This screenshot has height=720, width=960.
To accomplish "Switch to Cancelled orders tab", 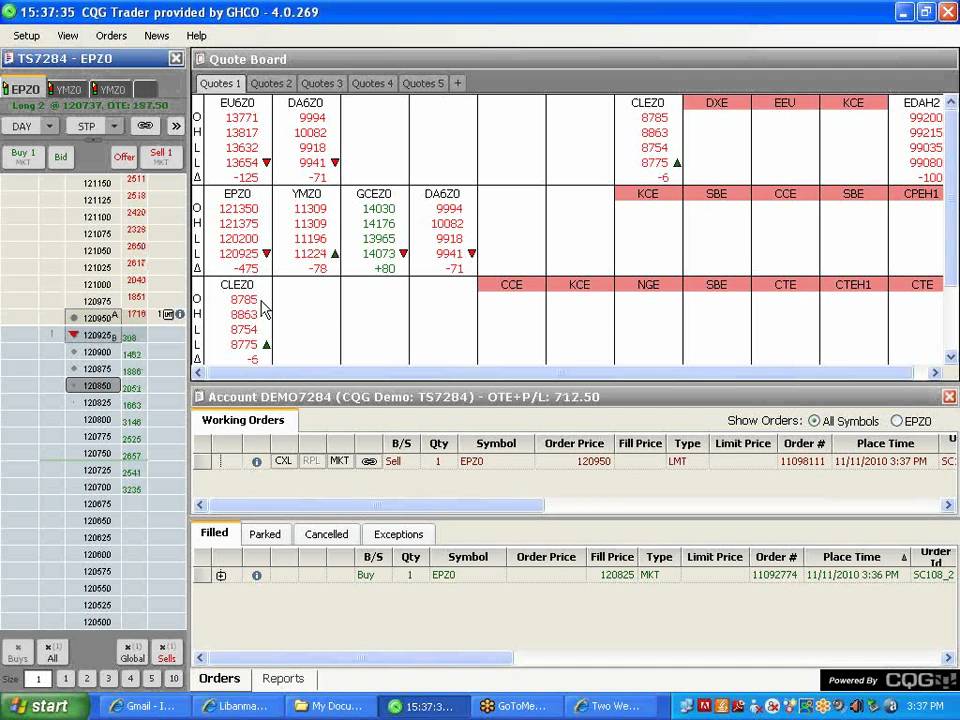I will click(326, 534).
